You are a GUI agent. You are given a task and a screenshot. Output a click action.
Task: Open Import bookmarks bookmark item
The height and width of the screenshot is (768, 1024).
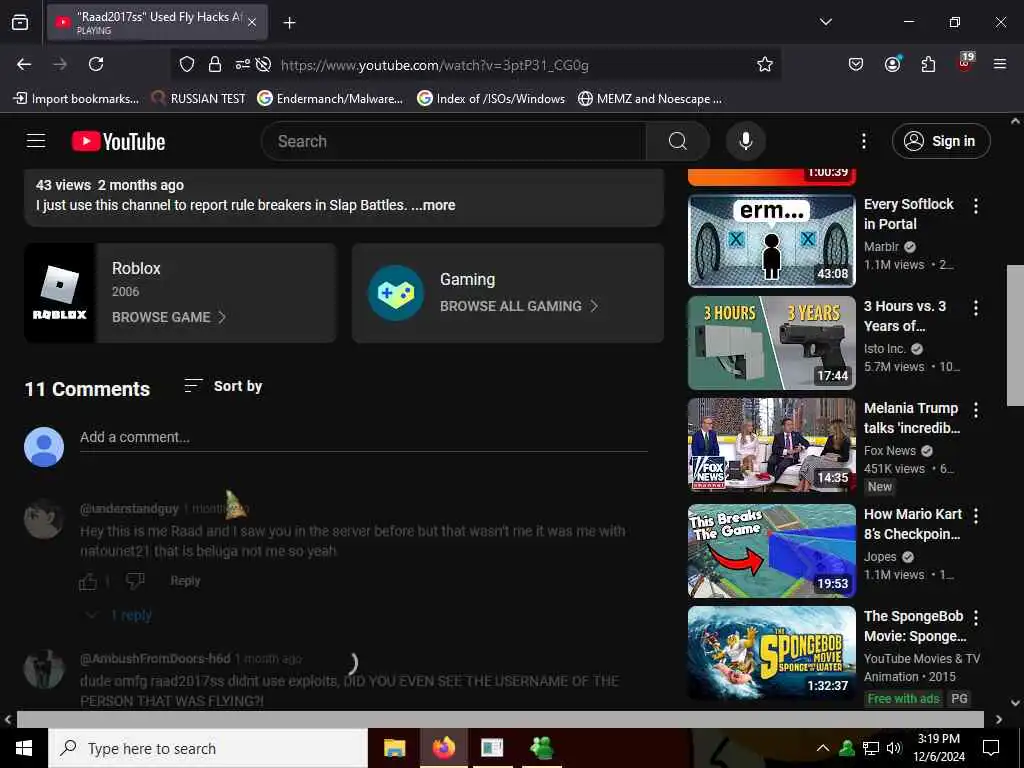76,99
